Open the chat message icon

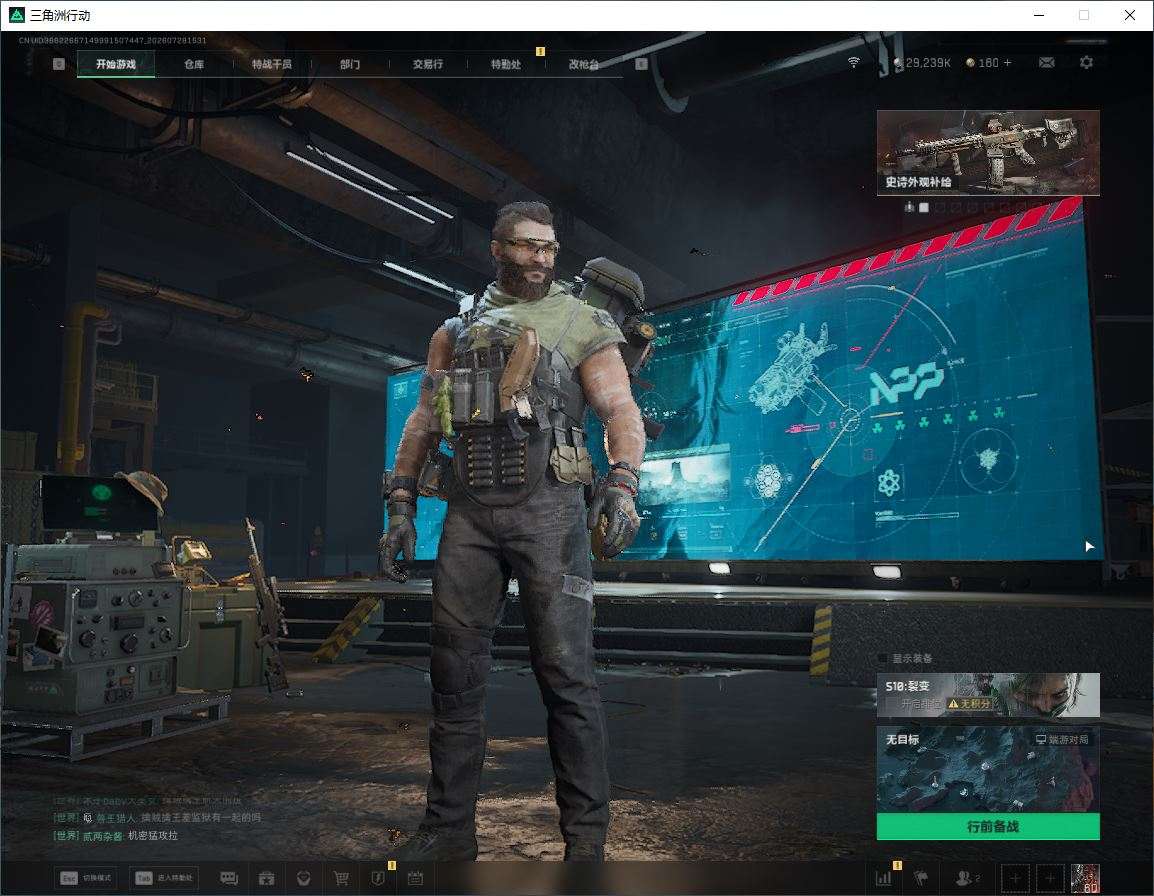click(x=229, y=878)
